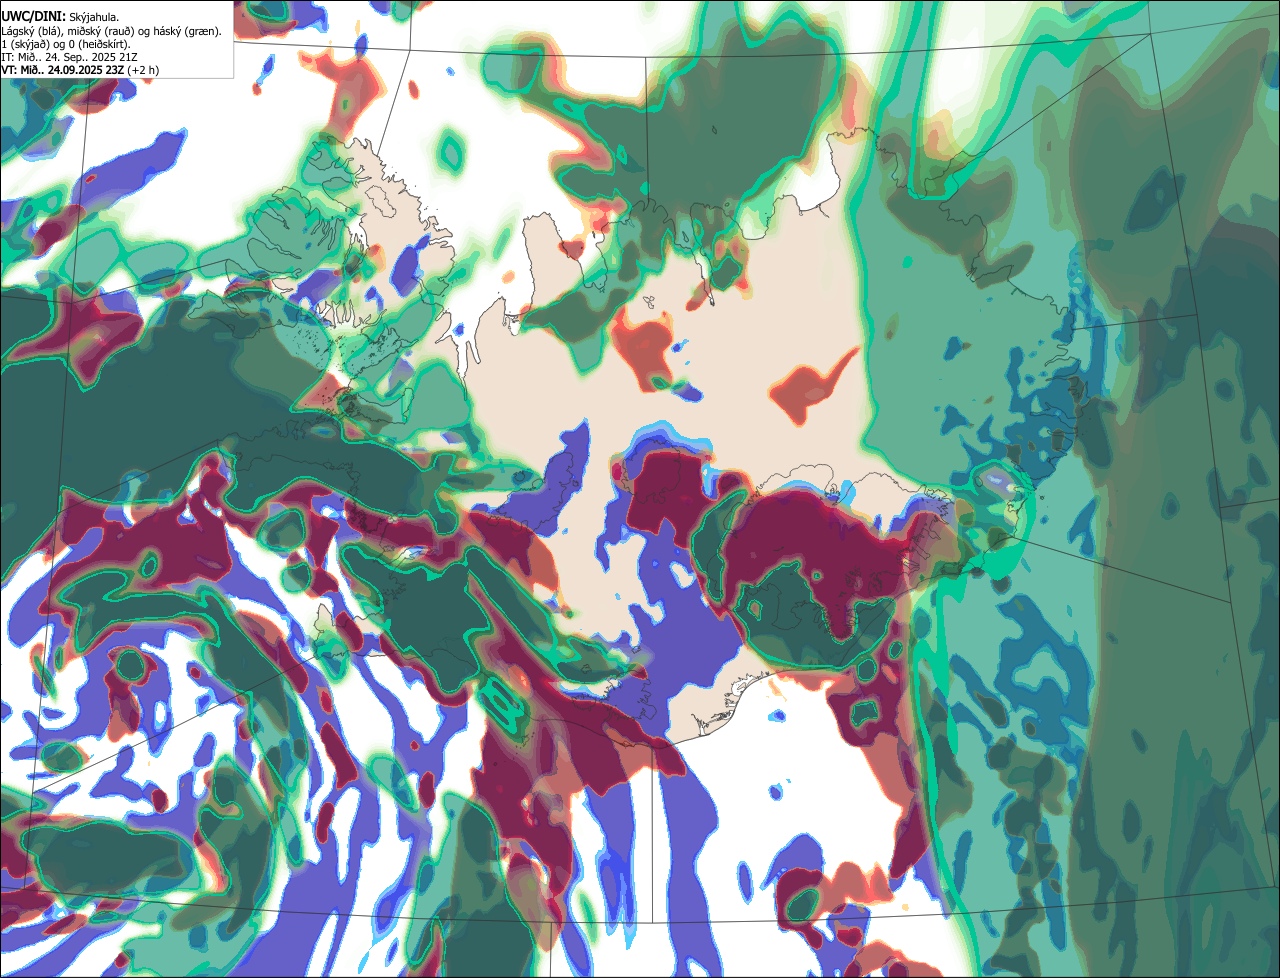Image resolution: width=1280 pixels, height=978 pixels.
Task: Click the 'miðský (rauð)' legend text
Action: 100,32
